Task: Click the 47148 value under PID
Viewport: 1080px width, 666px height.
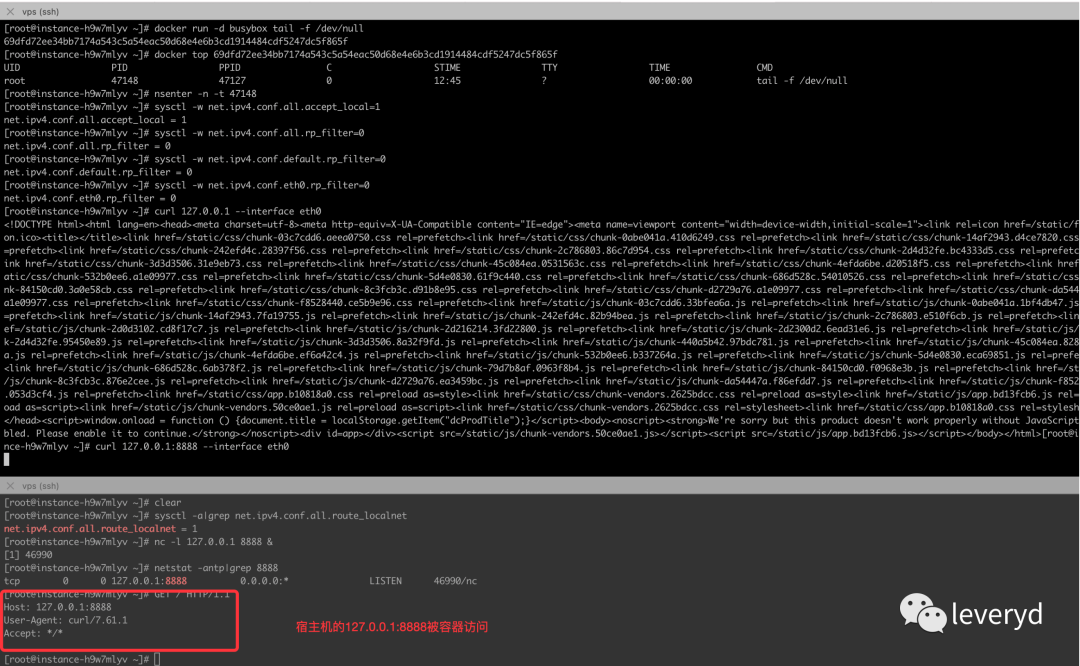Action: coord(125,81)
